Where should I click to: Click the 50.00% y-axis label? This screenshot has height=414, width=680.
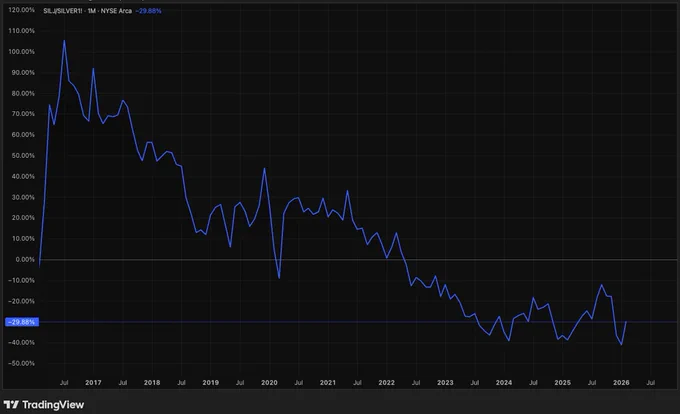(x=23, y=155)
